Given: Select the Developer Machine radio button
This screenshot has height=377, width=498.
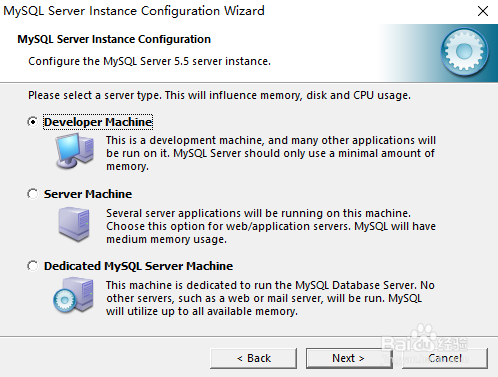Looking at the screenshot, I should click(33, 122).
